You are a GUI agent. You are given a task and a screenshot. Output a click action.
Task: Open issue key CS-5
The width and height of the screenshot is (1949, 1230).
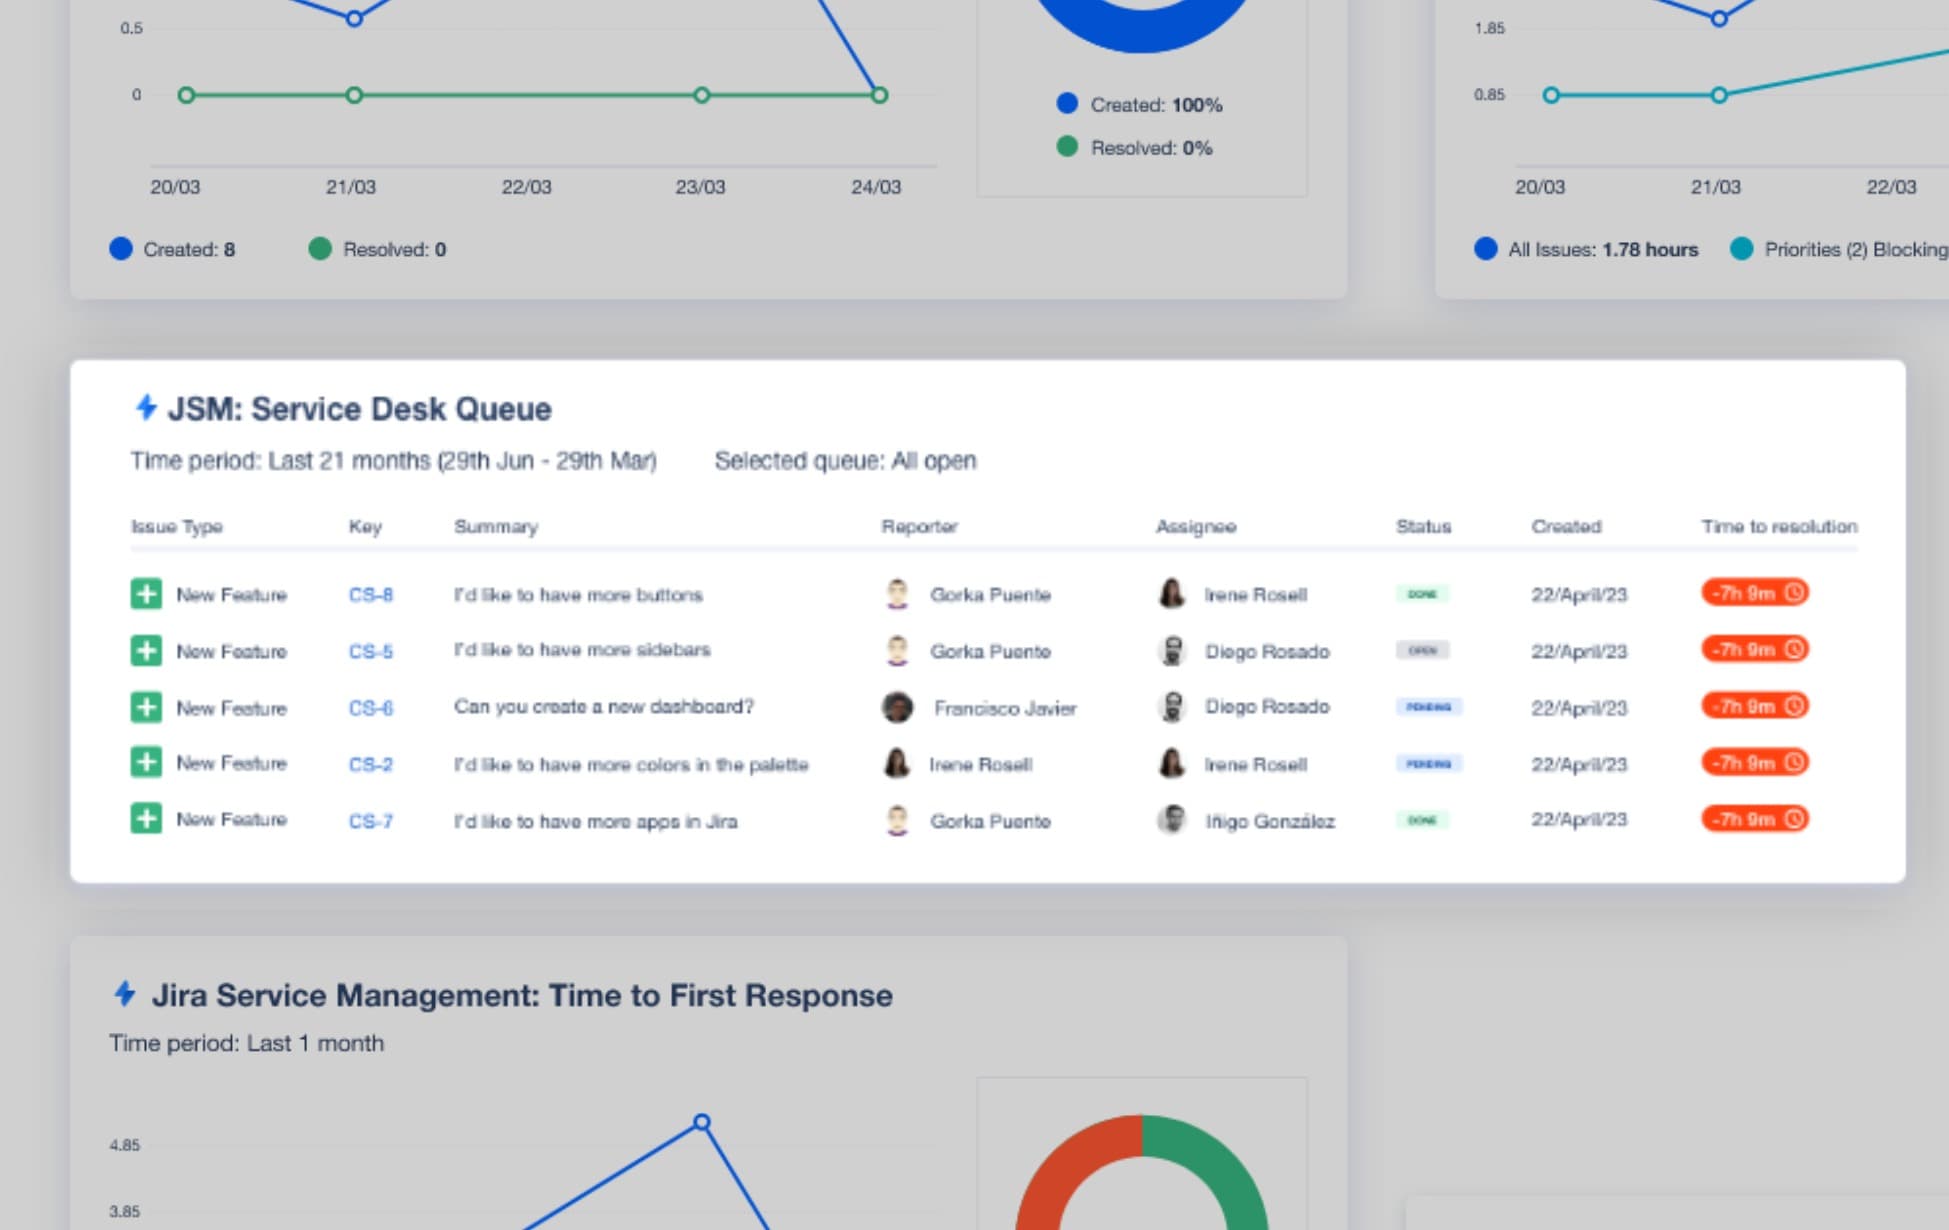370,652
